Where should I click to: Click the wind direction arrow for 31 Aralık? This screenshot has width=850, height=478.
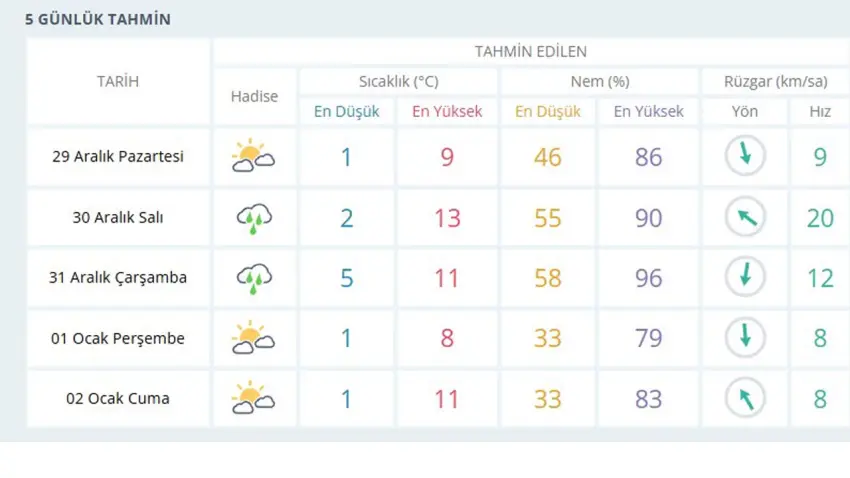[x=745, y=278]
